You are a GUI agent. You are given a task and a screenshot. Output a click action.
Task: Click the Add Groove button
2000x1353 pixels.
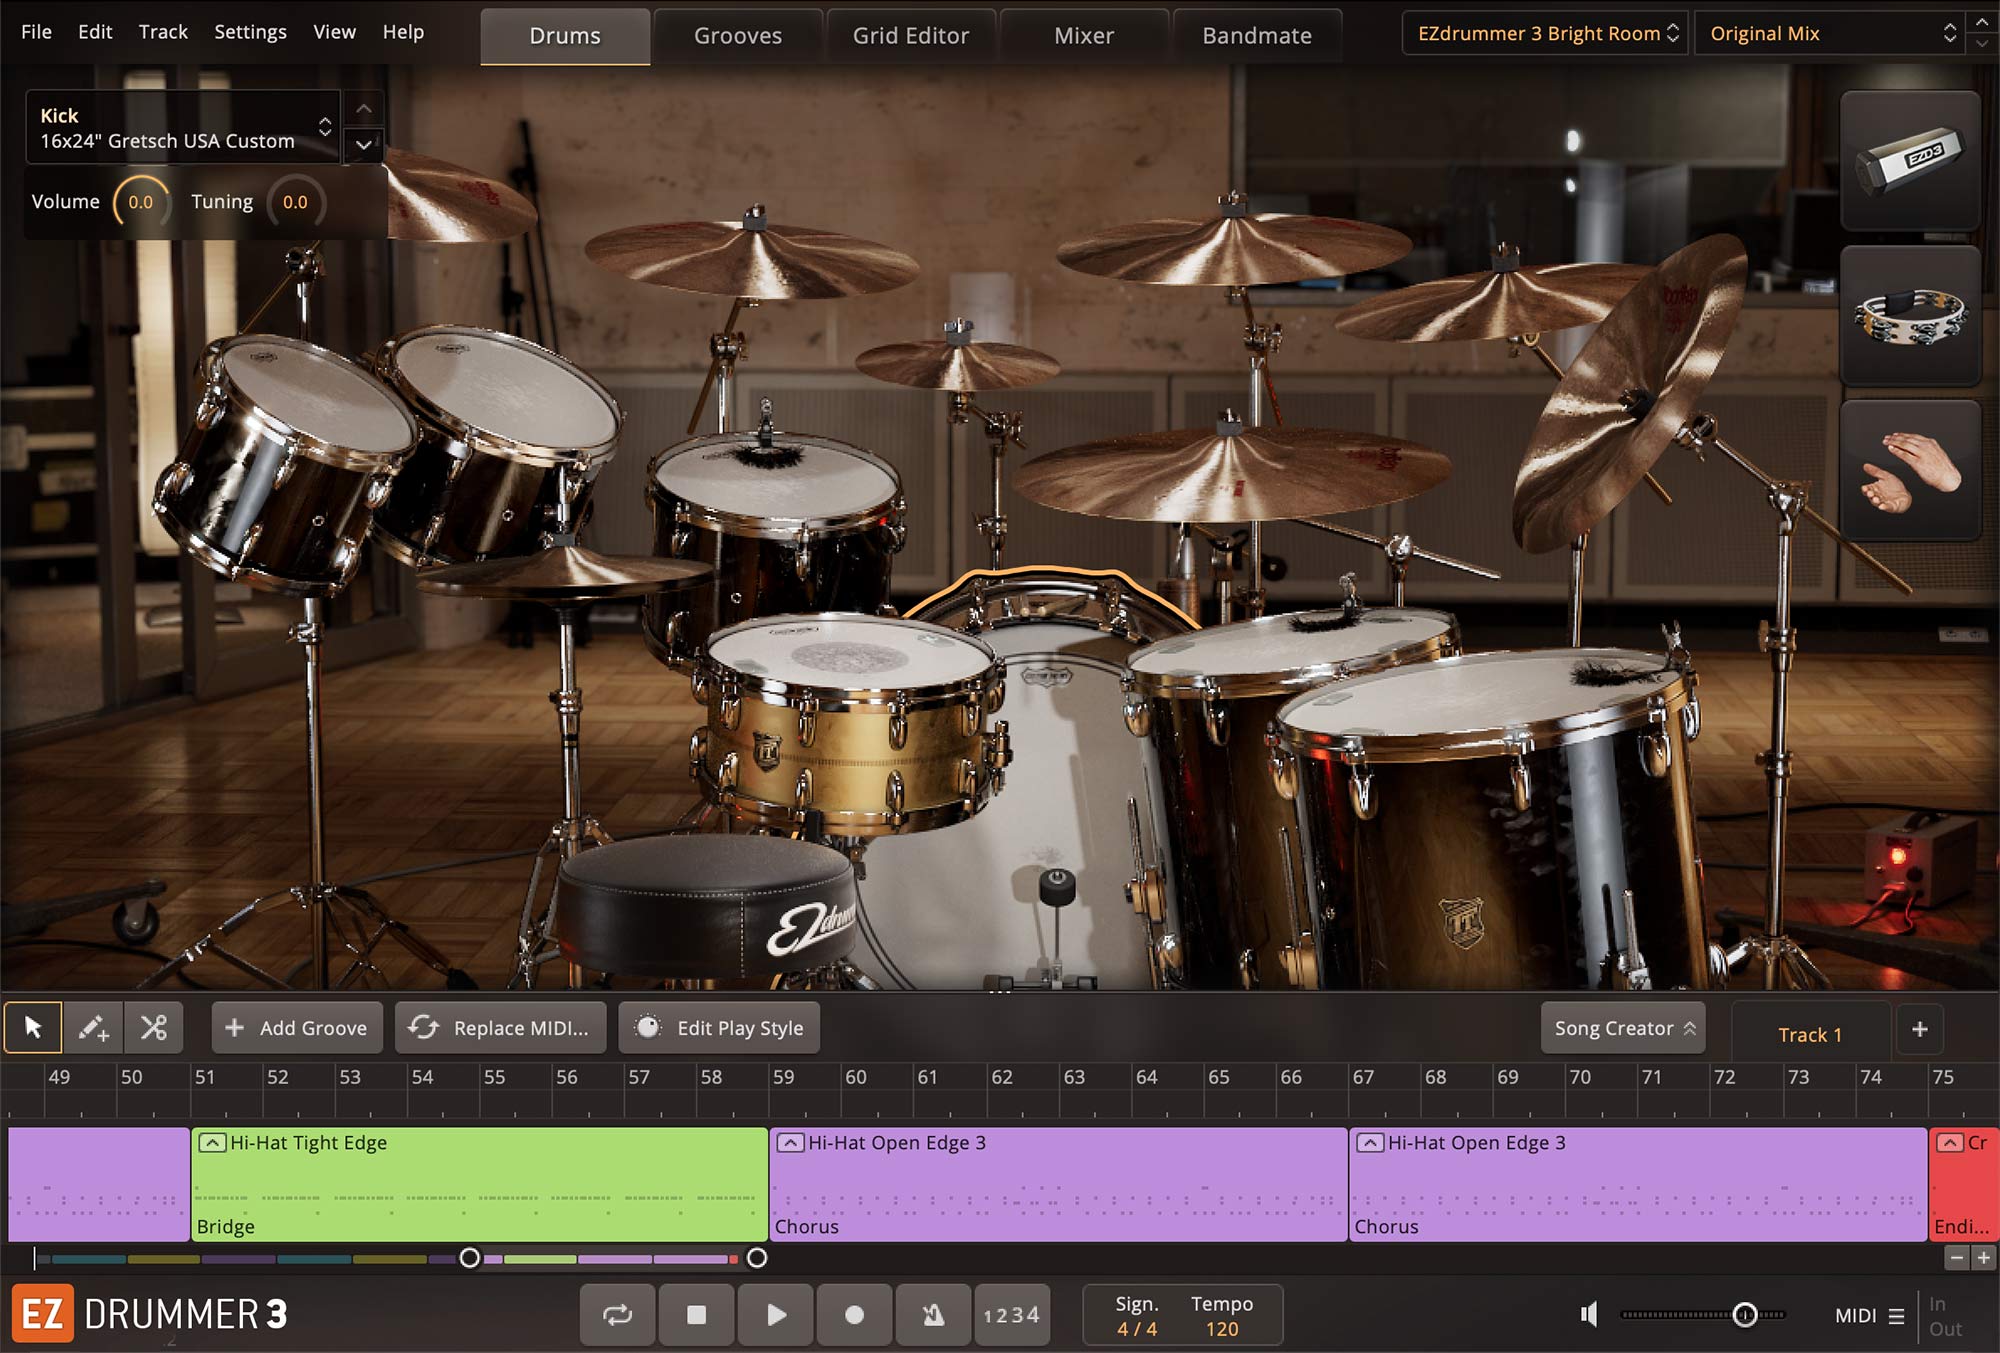click(296, 1027)
